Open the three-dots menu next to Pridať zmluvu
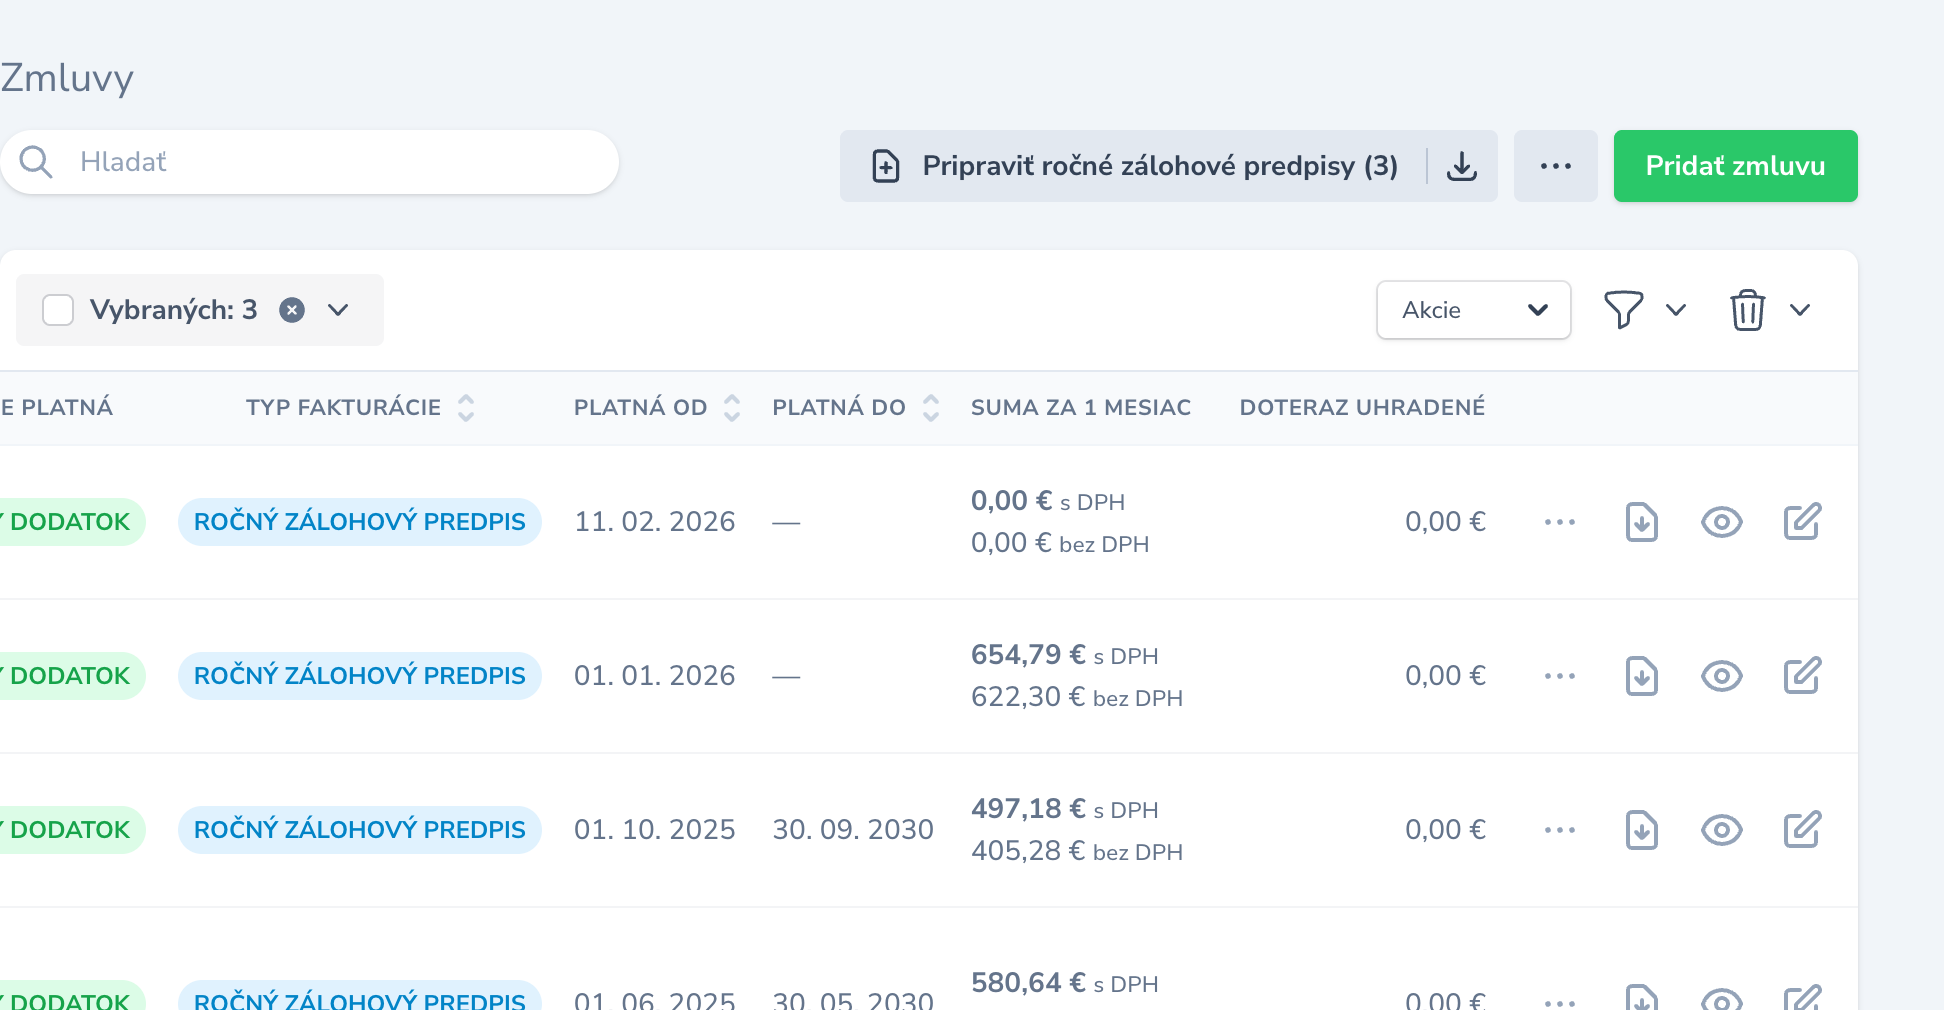This screenshot has width=1944, height=1010. pyautogui.click(x=1556, y=166)
